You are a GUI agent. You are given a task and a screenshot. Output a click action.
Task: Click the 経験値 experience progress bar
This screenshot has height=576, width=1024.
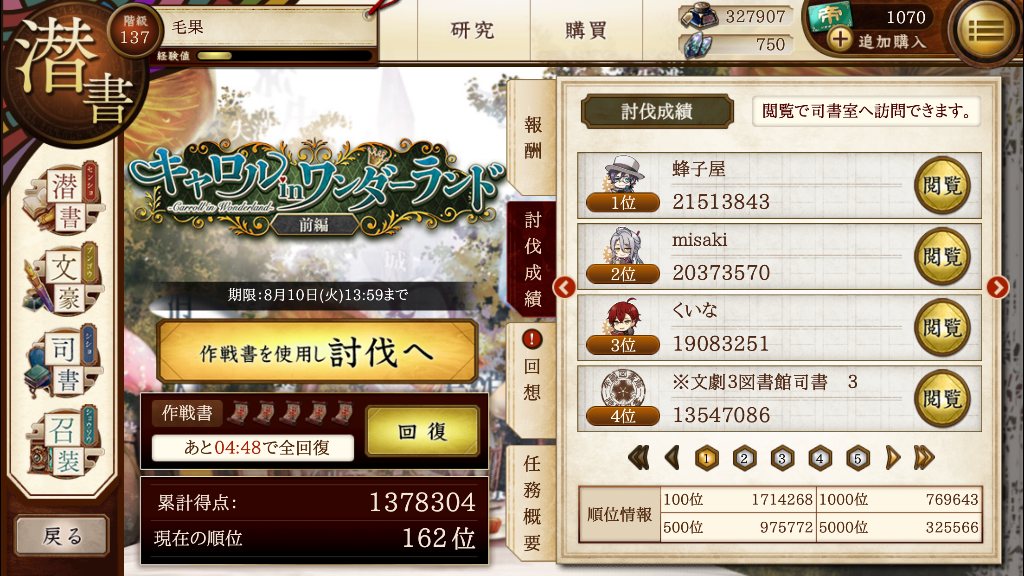(x=284, y=56)
